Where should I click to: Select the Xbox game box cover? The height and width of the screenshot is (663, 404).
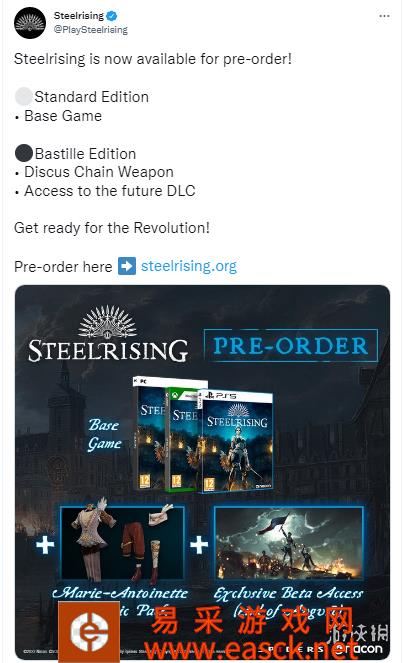182,440
